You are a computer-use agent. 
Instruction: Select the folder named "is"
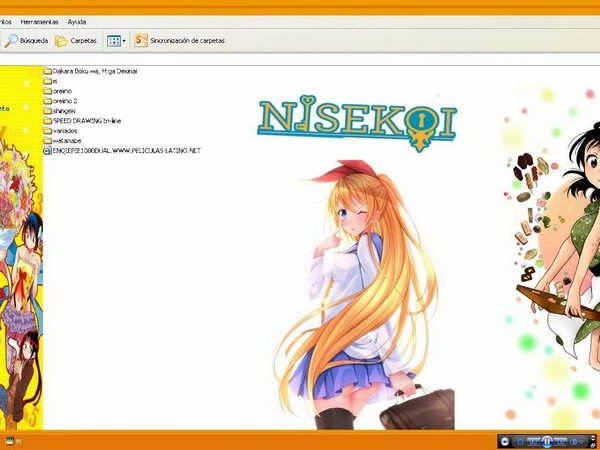(x=51, y=81)
